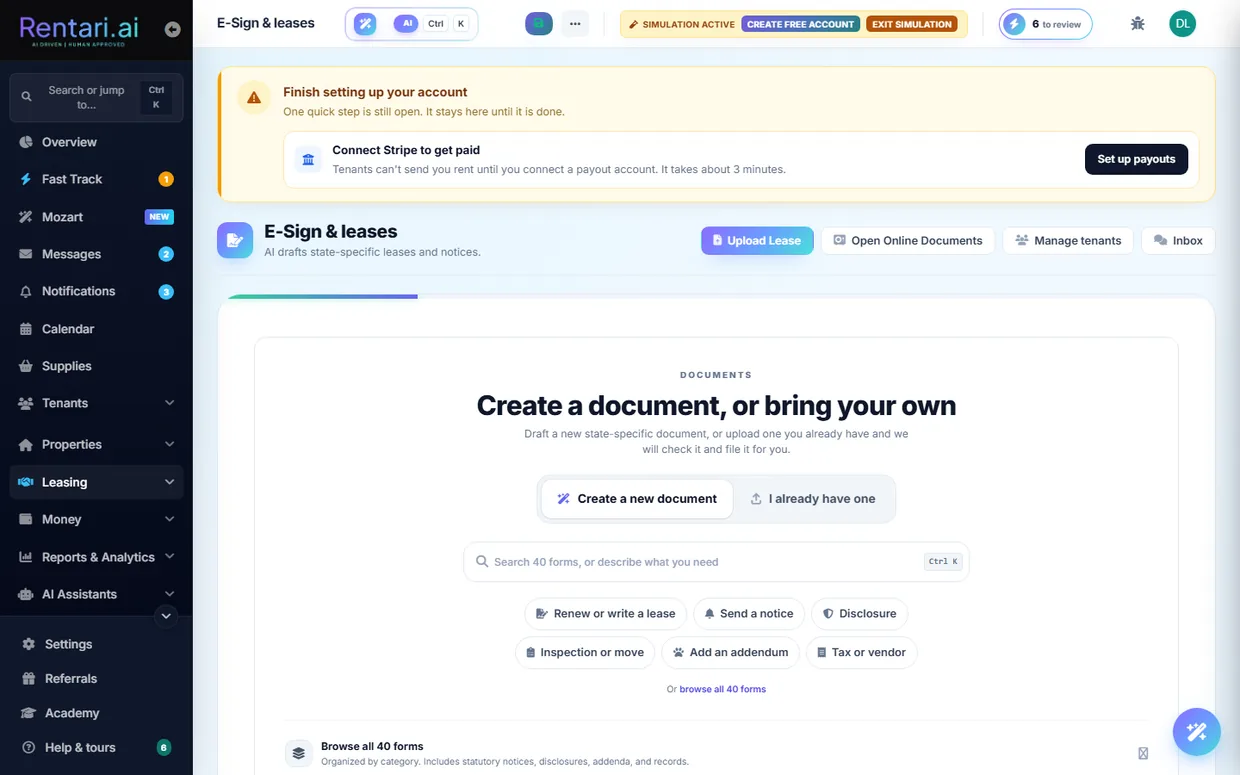Click the Help & tours question icon
Viewport: 1240px width, 775px height.
(28, 747)
